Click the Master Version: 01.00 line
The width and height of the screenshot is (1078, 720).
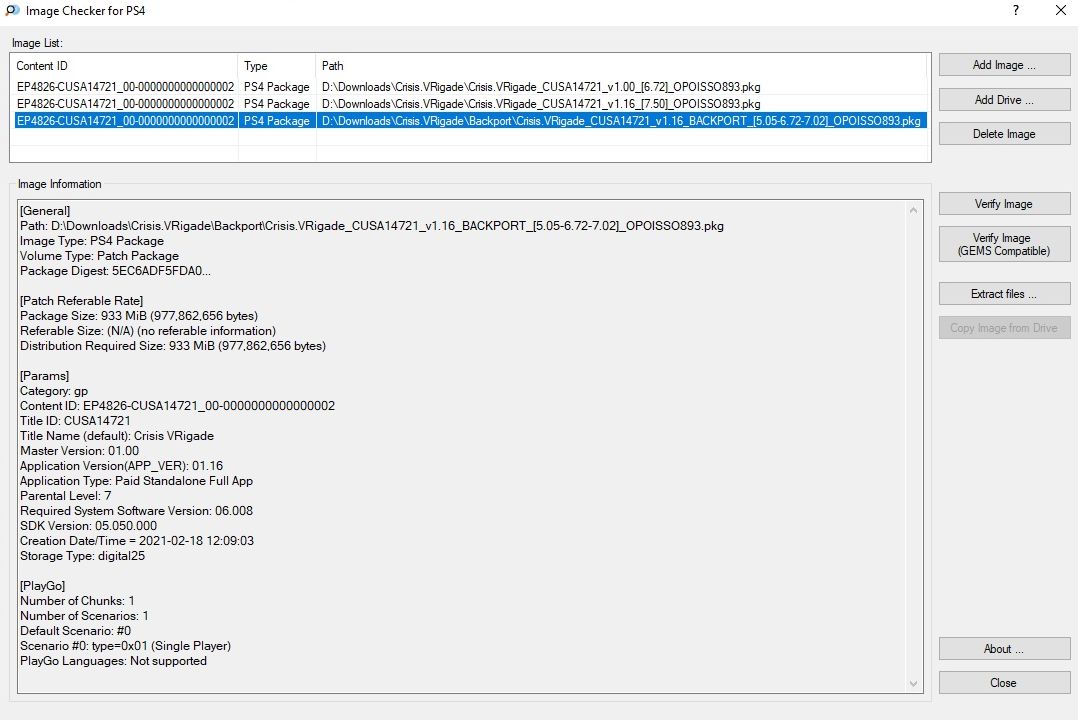click(x=80, y=451)
